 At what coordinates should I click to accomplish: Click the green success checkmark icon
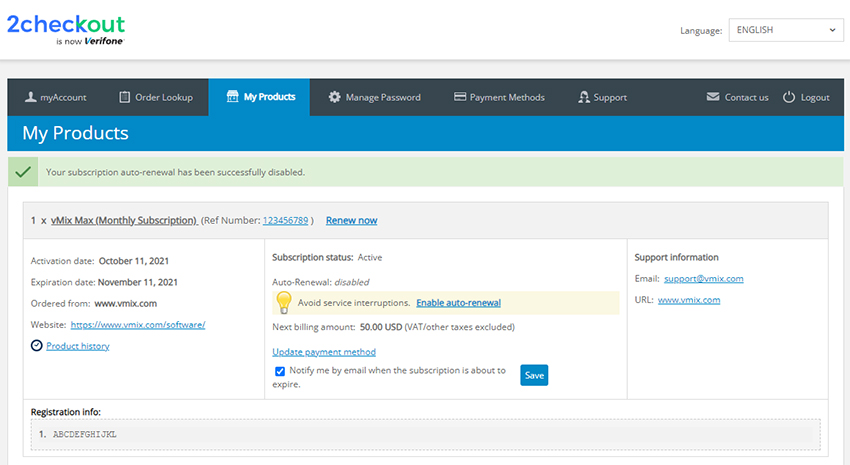point(23,172)
